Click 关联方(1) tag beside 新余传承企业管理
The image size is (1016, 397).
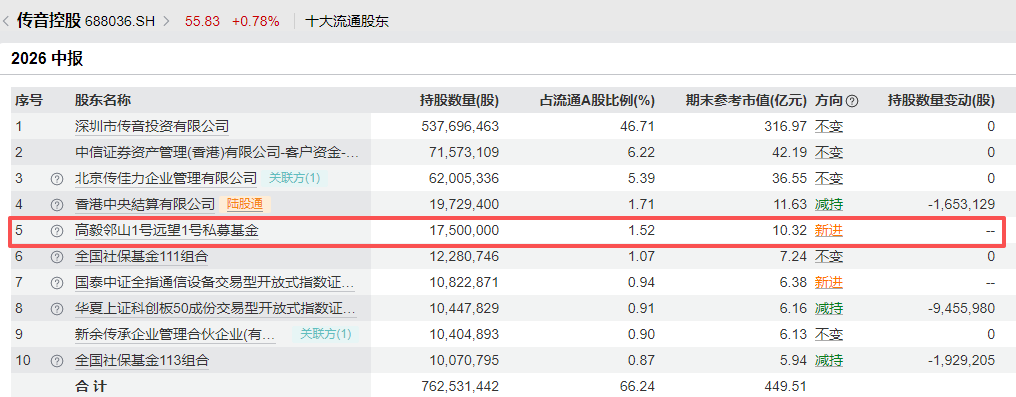[x=325, y=334]
